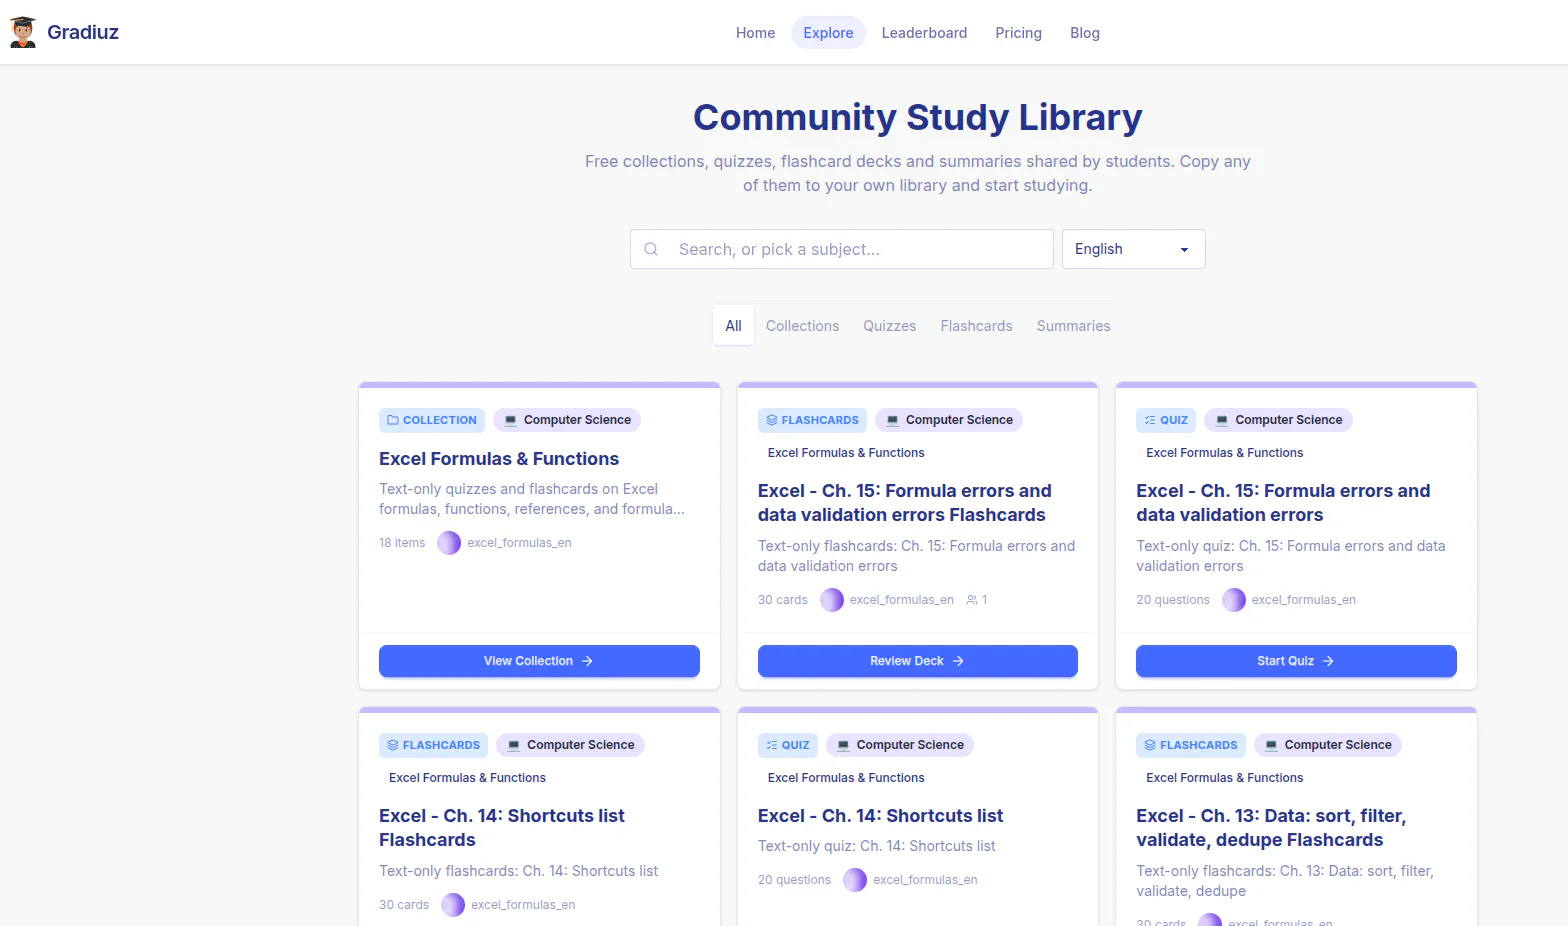The image size is (1568, 926).
Task: Click Computer Science tag on Ch. 15 quiz card
Action: (1278, 420)
